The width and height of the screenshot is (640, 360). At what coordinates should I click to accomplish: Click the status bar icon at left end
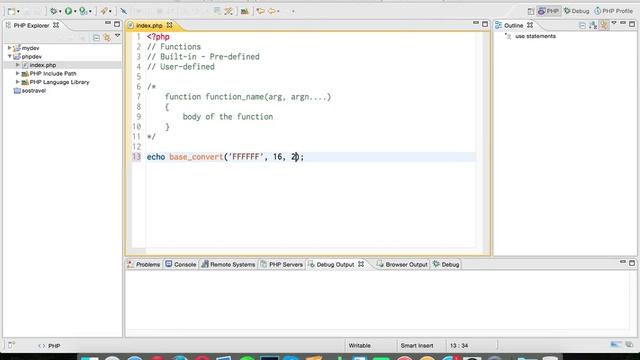pos(11,346)
